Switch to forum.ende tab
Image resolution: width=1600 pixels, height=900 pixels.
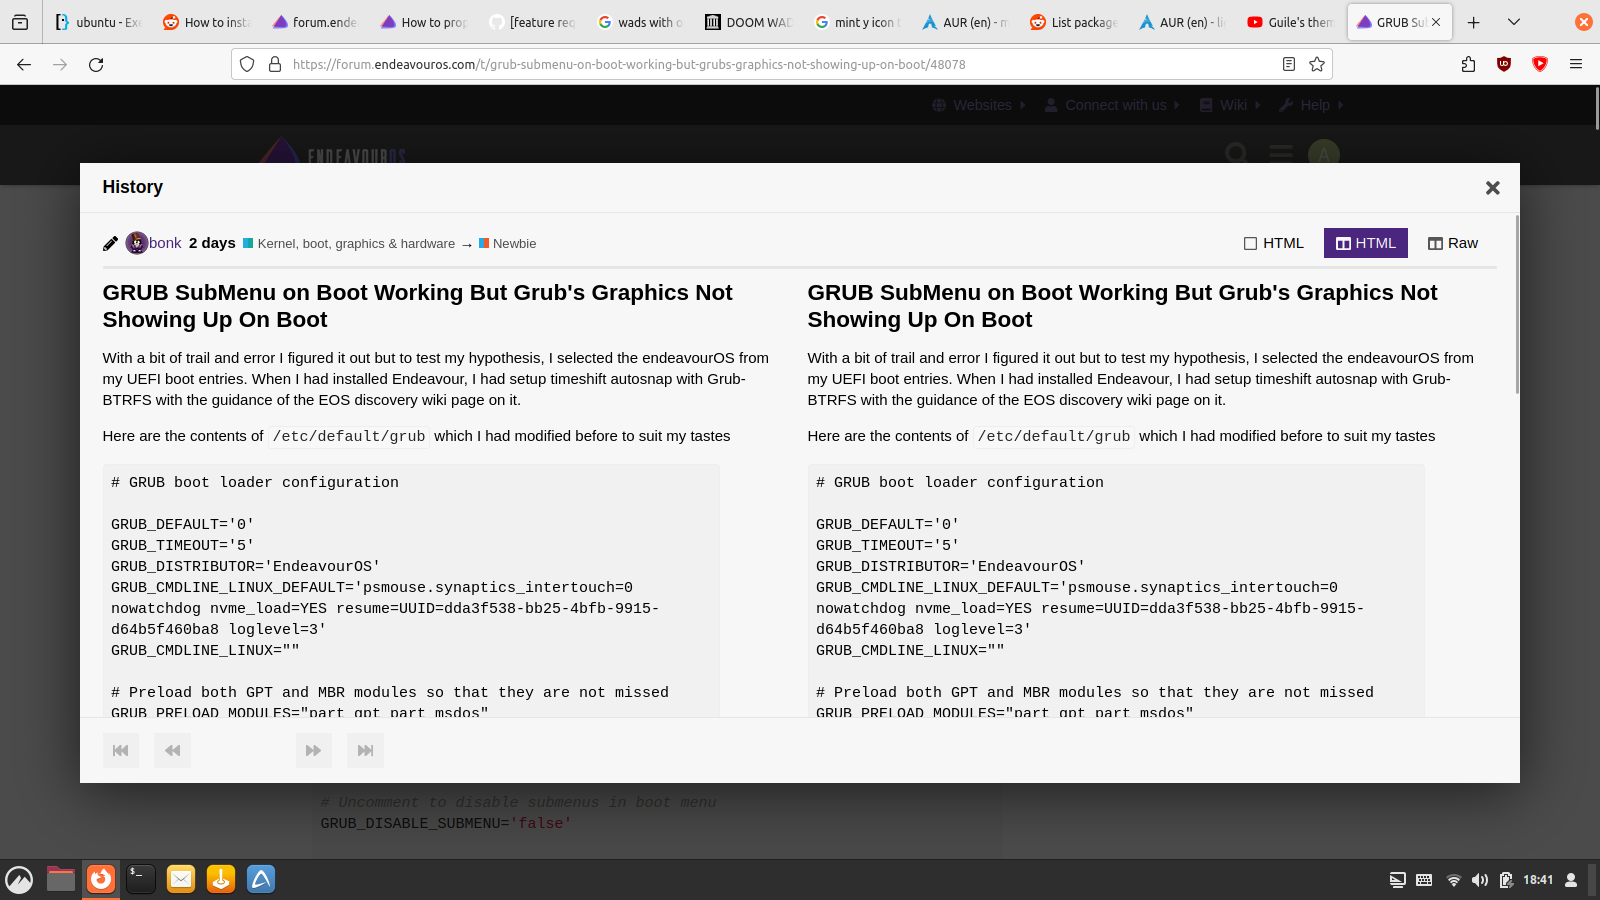(x=315, y=22)
